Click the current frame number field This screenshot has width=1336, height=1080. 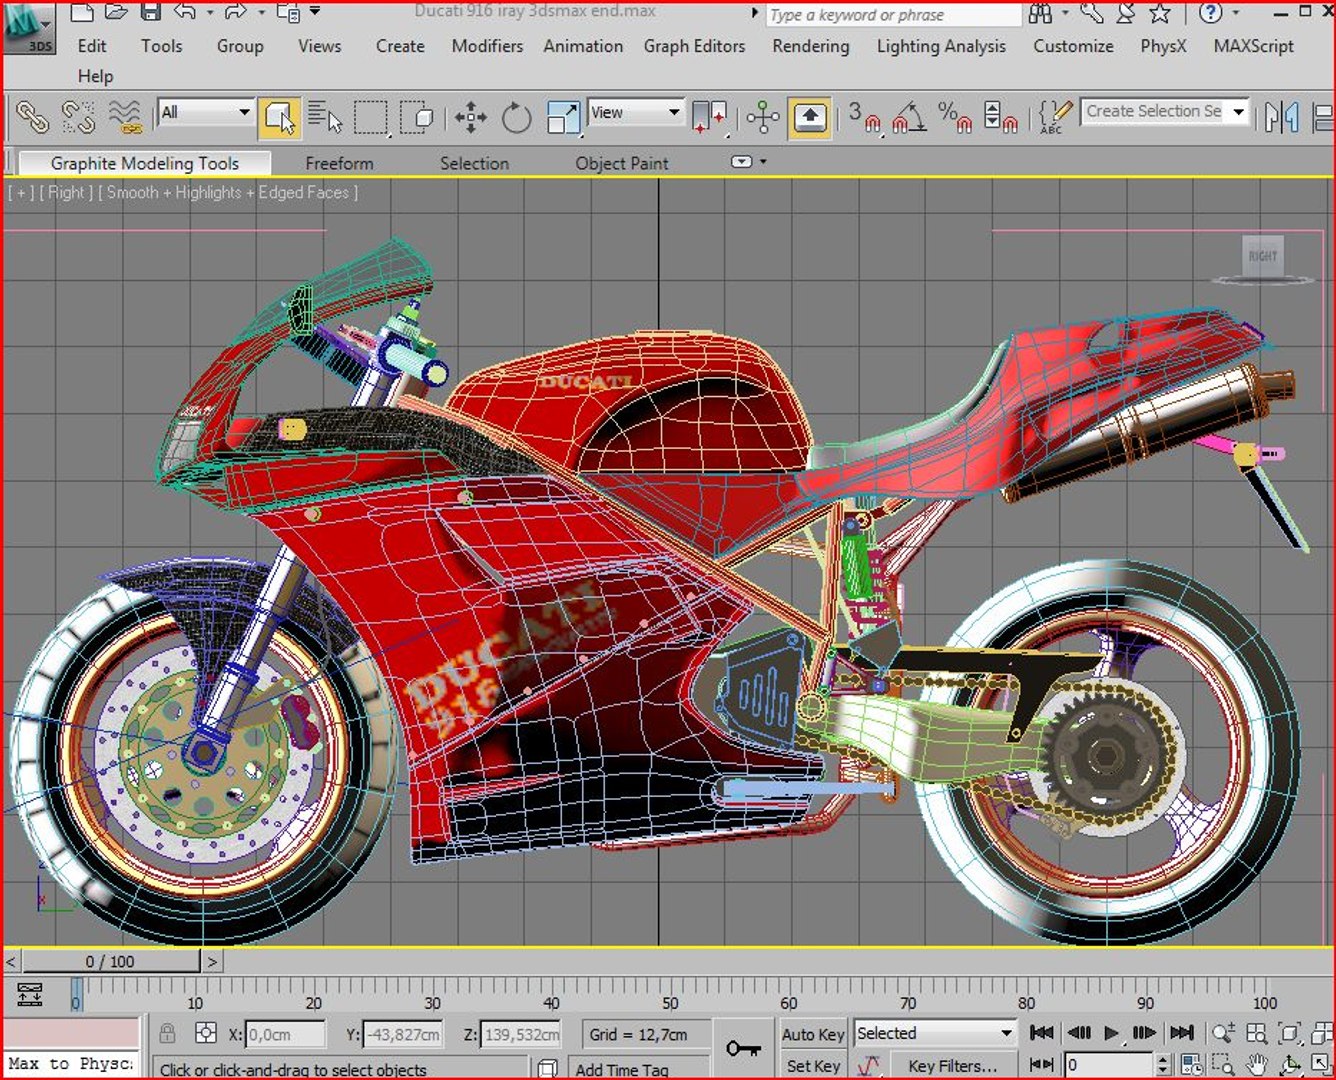(1108, 1065)
